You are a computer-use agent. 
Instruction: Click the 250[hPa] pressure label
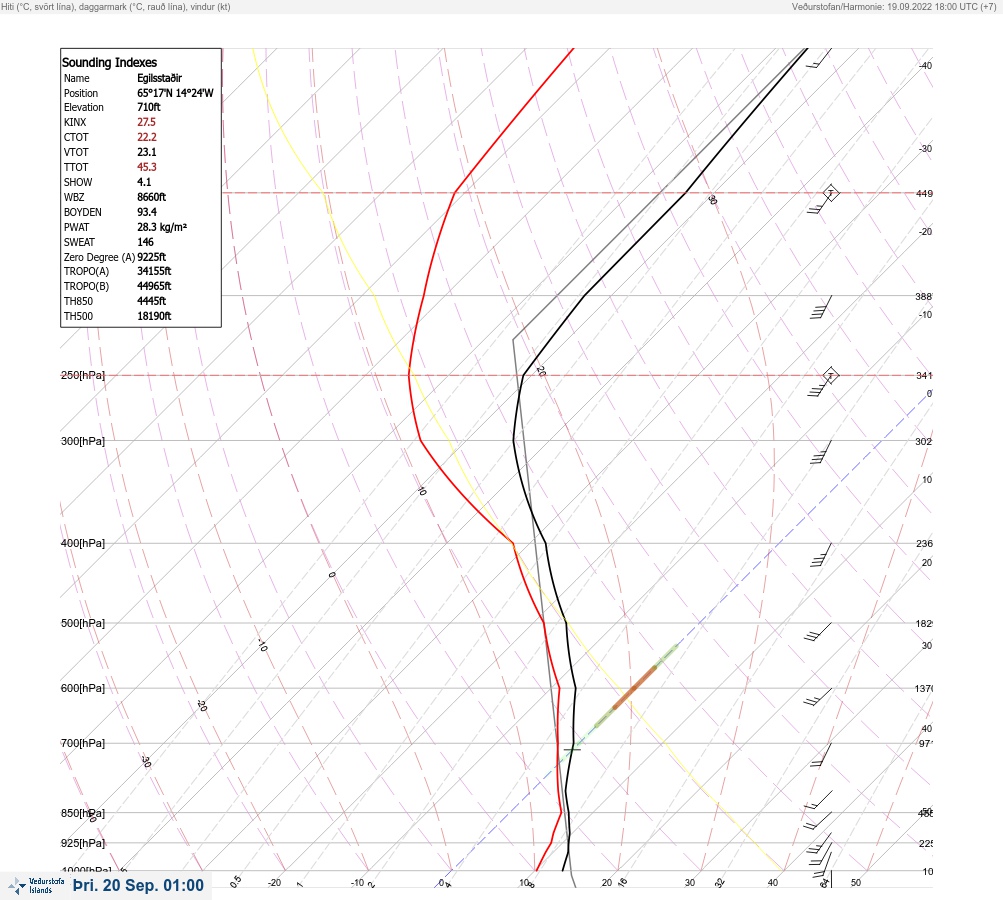83,375
